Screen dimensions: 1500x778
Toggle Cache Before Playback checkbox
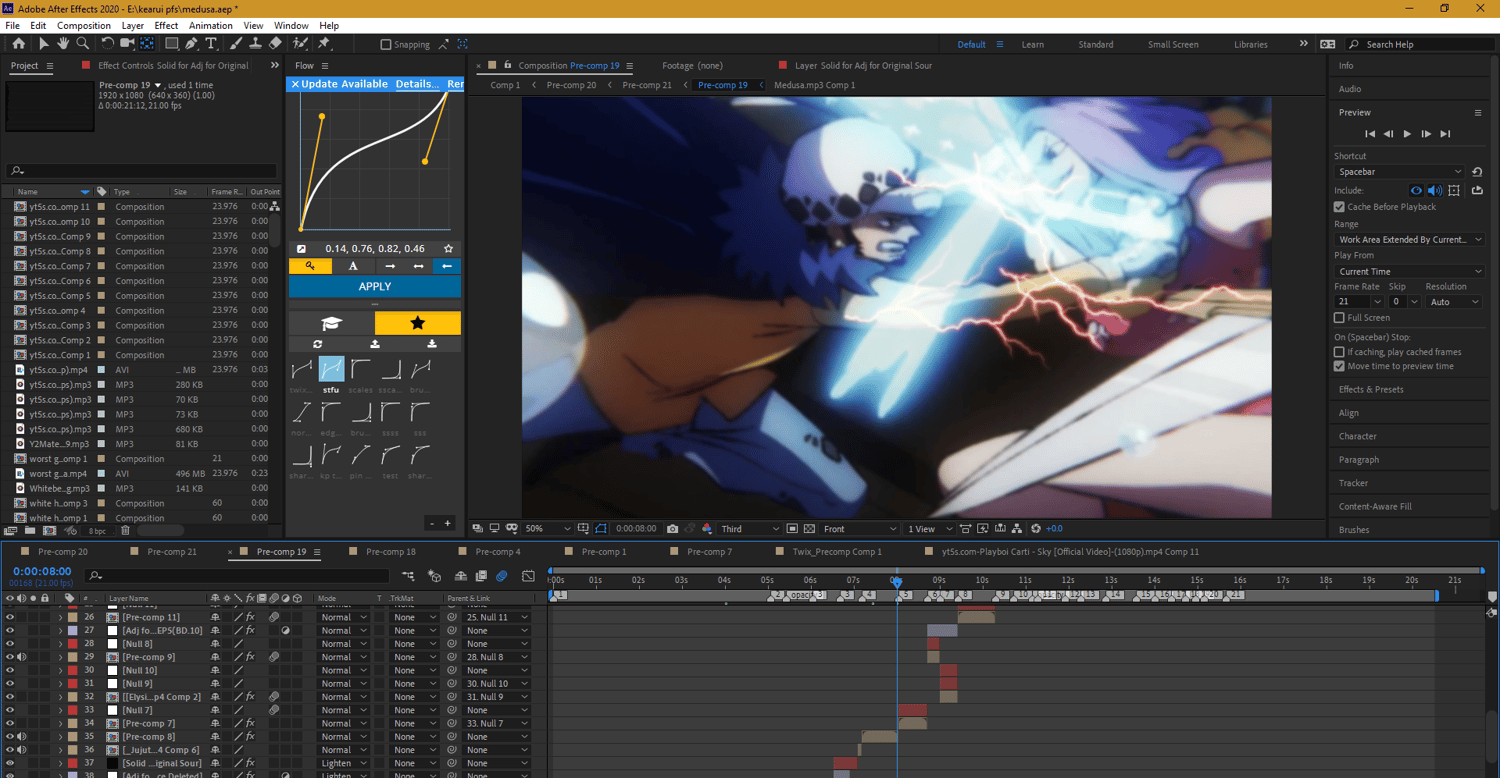pos(1340,207)
